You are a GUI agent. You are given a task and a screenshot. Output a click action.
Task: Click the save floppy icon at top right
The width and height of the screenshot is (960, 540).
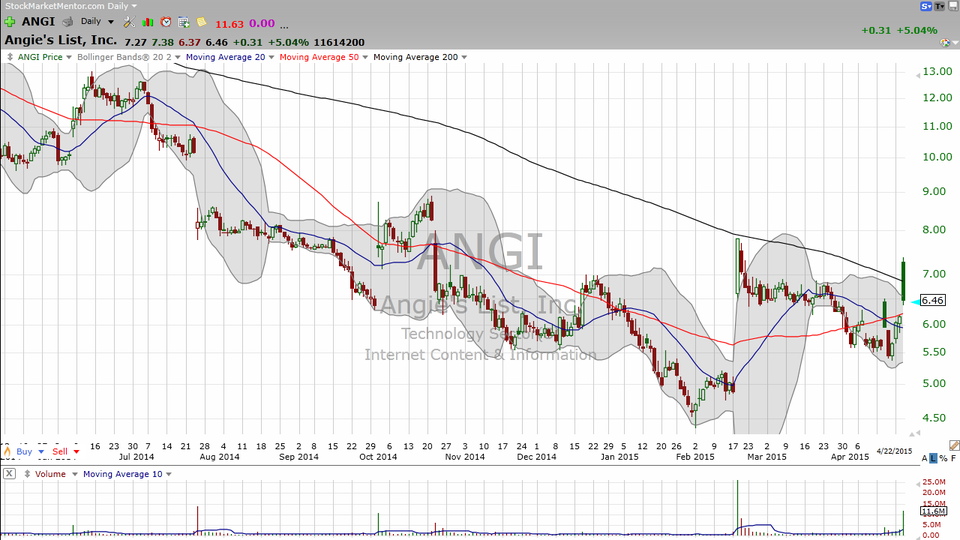(x=953, y=6)
